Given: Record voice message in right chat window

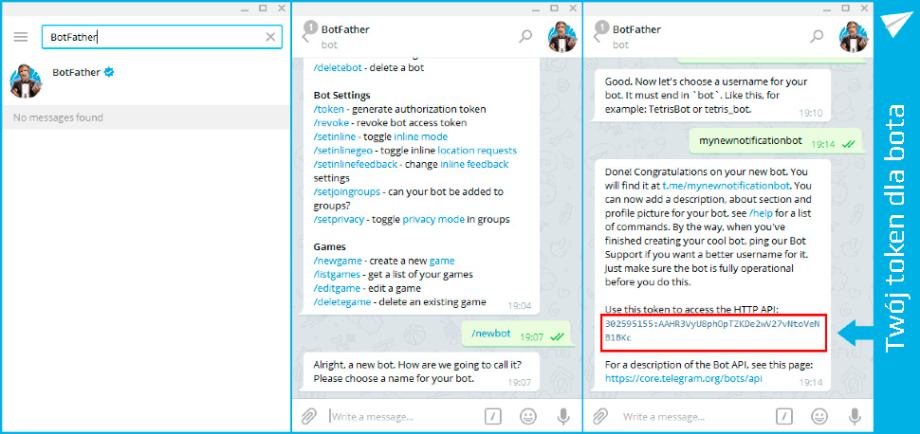Looking at the screenshot, I should click(x=855, y=417).
